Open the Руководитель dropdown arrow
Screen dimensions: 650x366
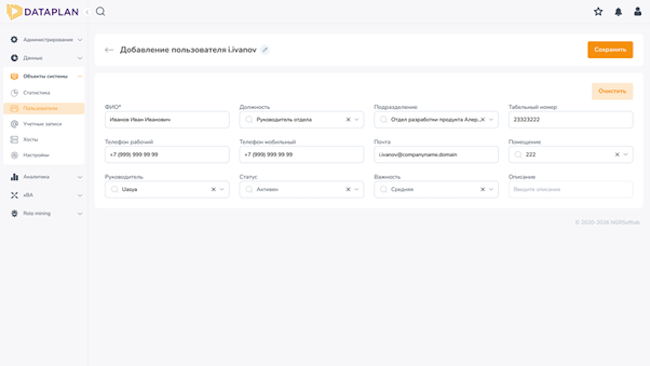coord(222,189)
